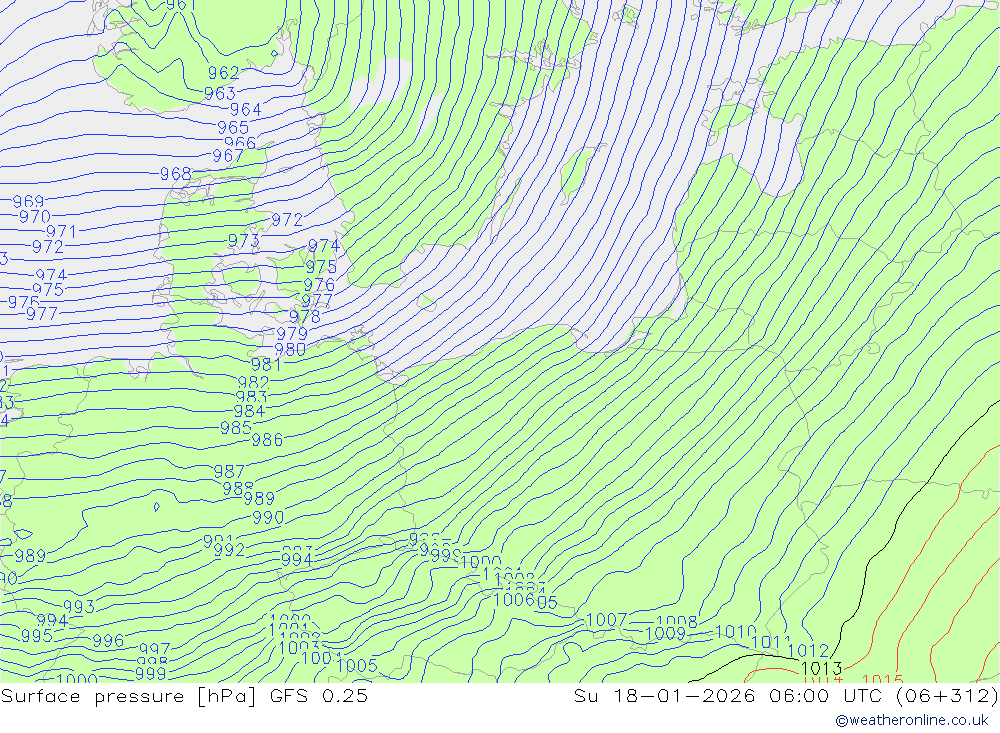Screen dimensions: 1000x733
Task: Click the 965 isobar label
Action: (x=233, y=128)
